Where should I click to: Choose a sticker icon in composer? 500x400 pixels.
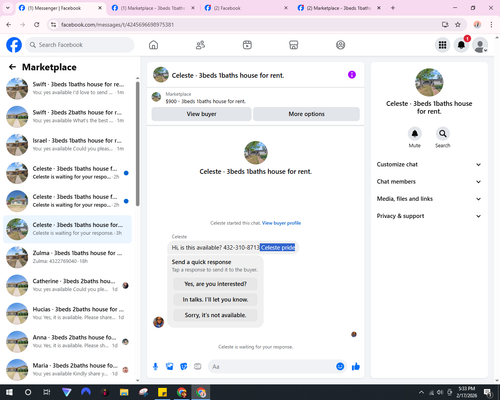(x=183, y=367)
